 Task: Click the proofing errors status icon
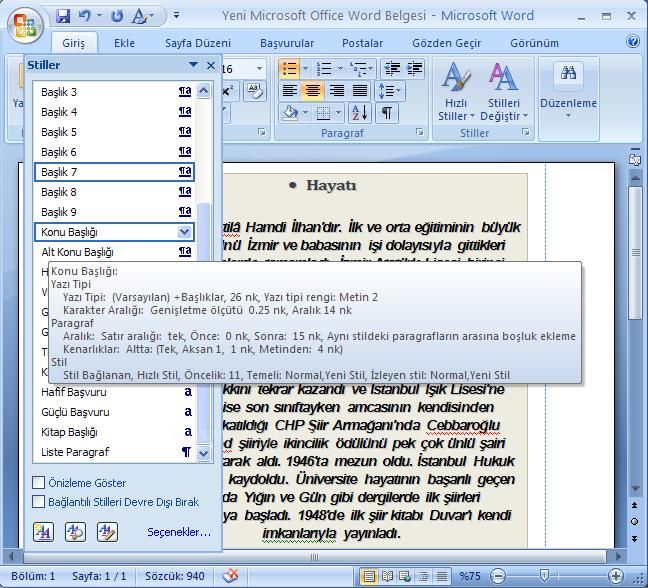point(230,576)
